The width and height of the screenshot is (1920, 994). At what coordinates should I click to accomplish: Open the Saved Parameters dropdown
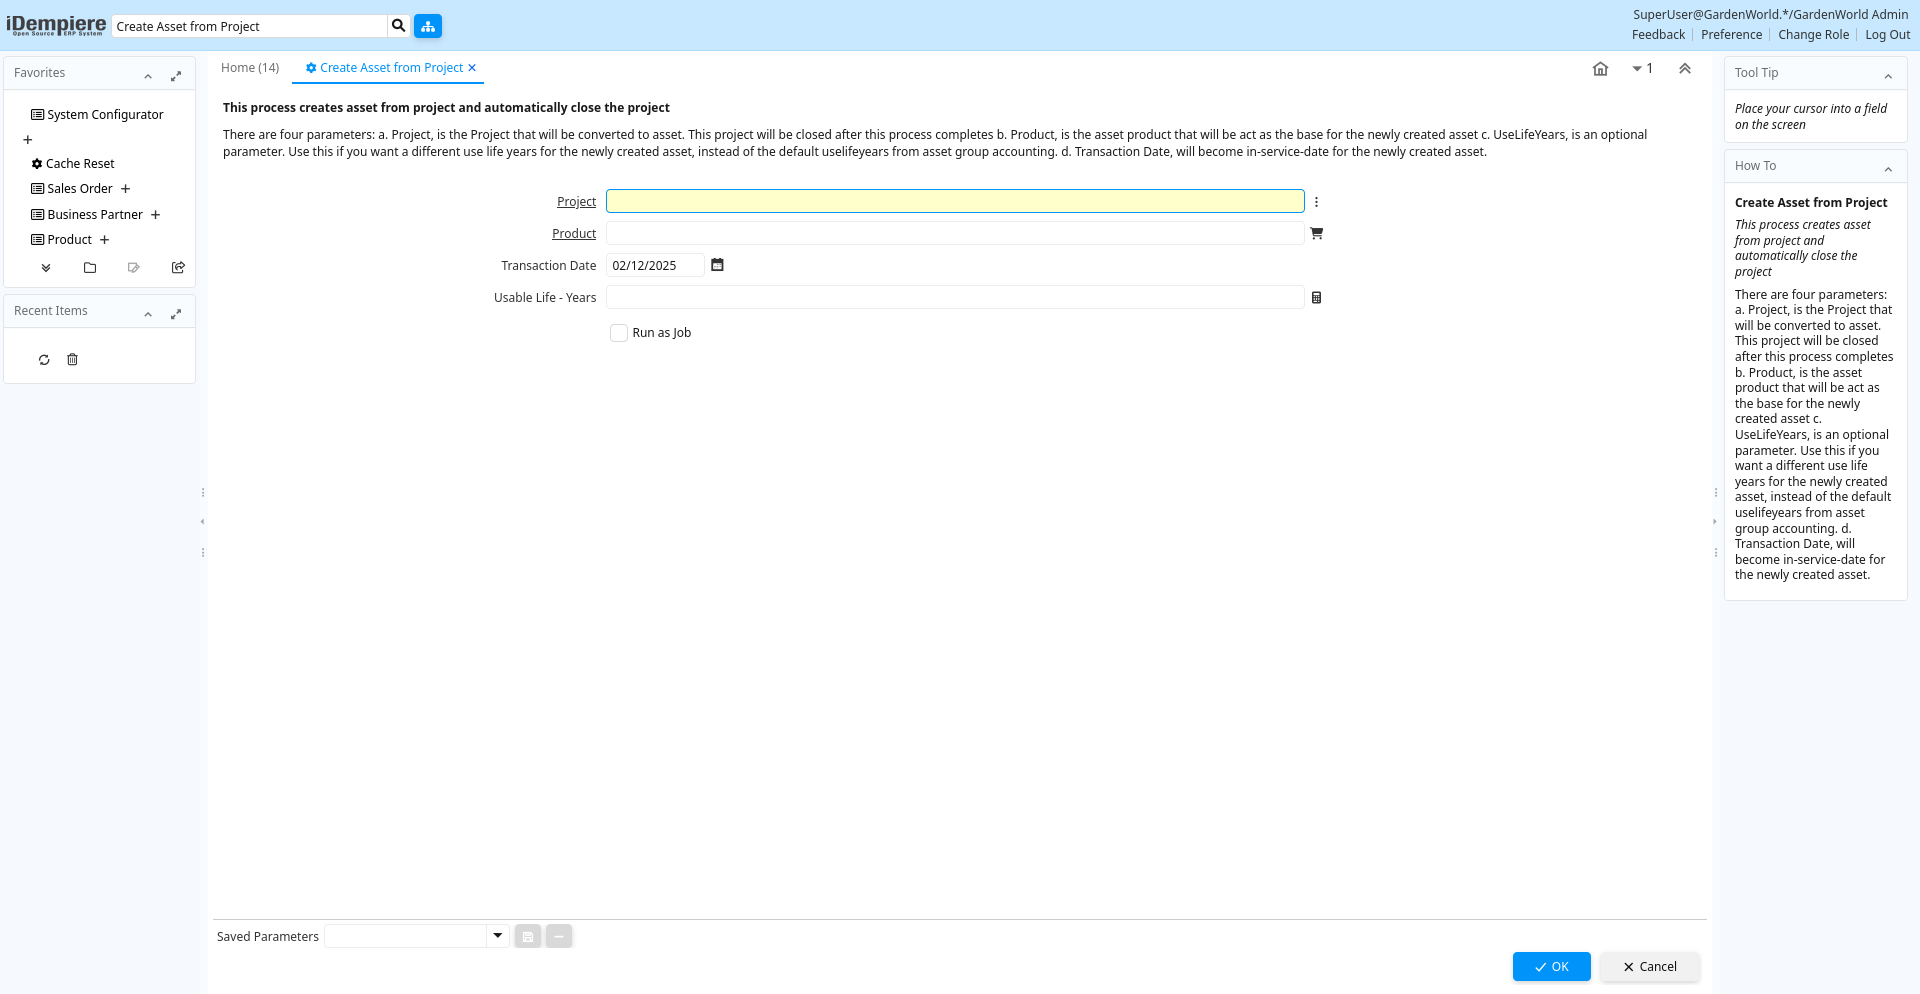tap(497, 936)
